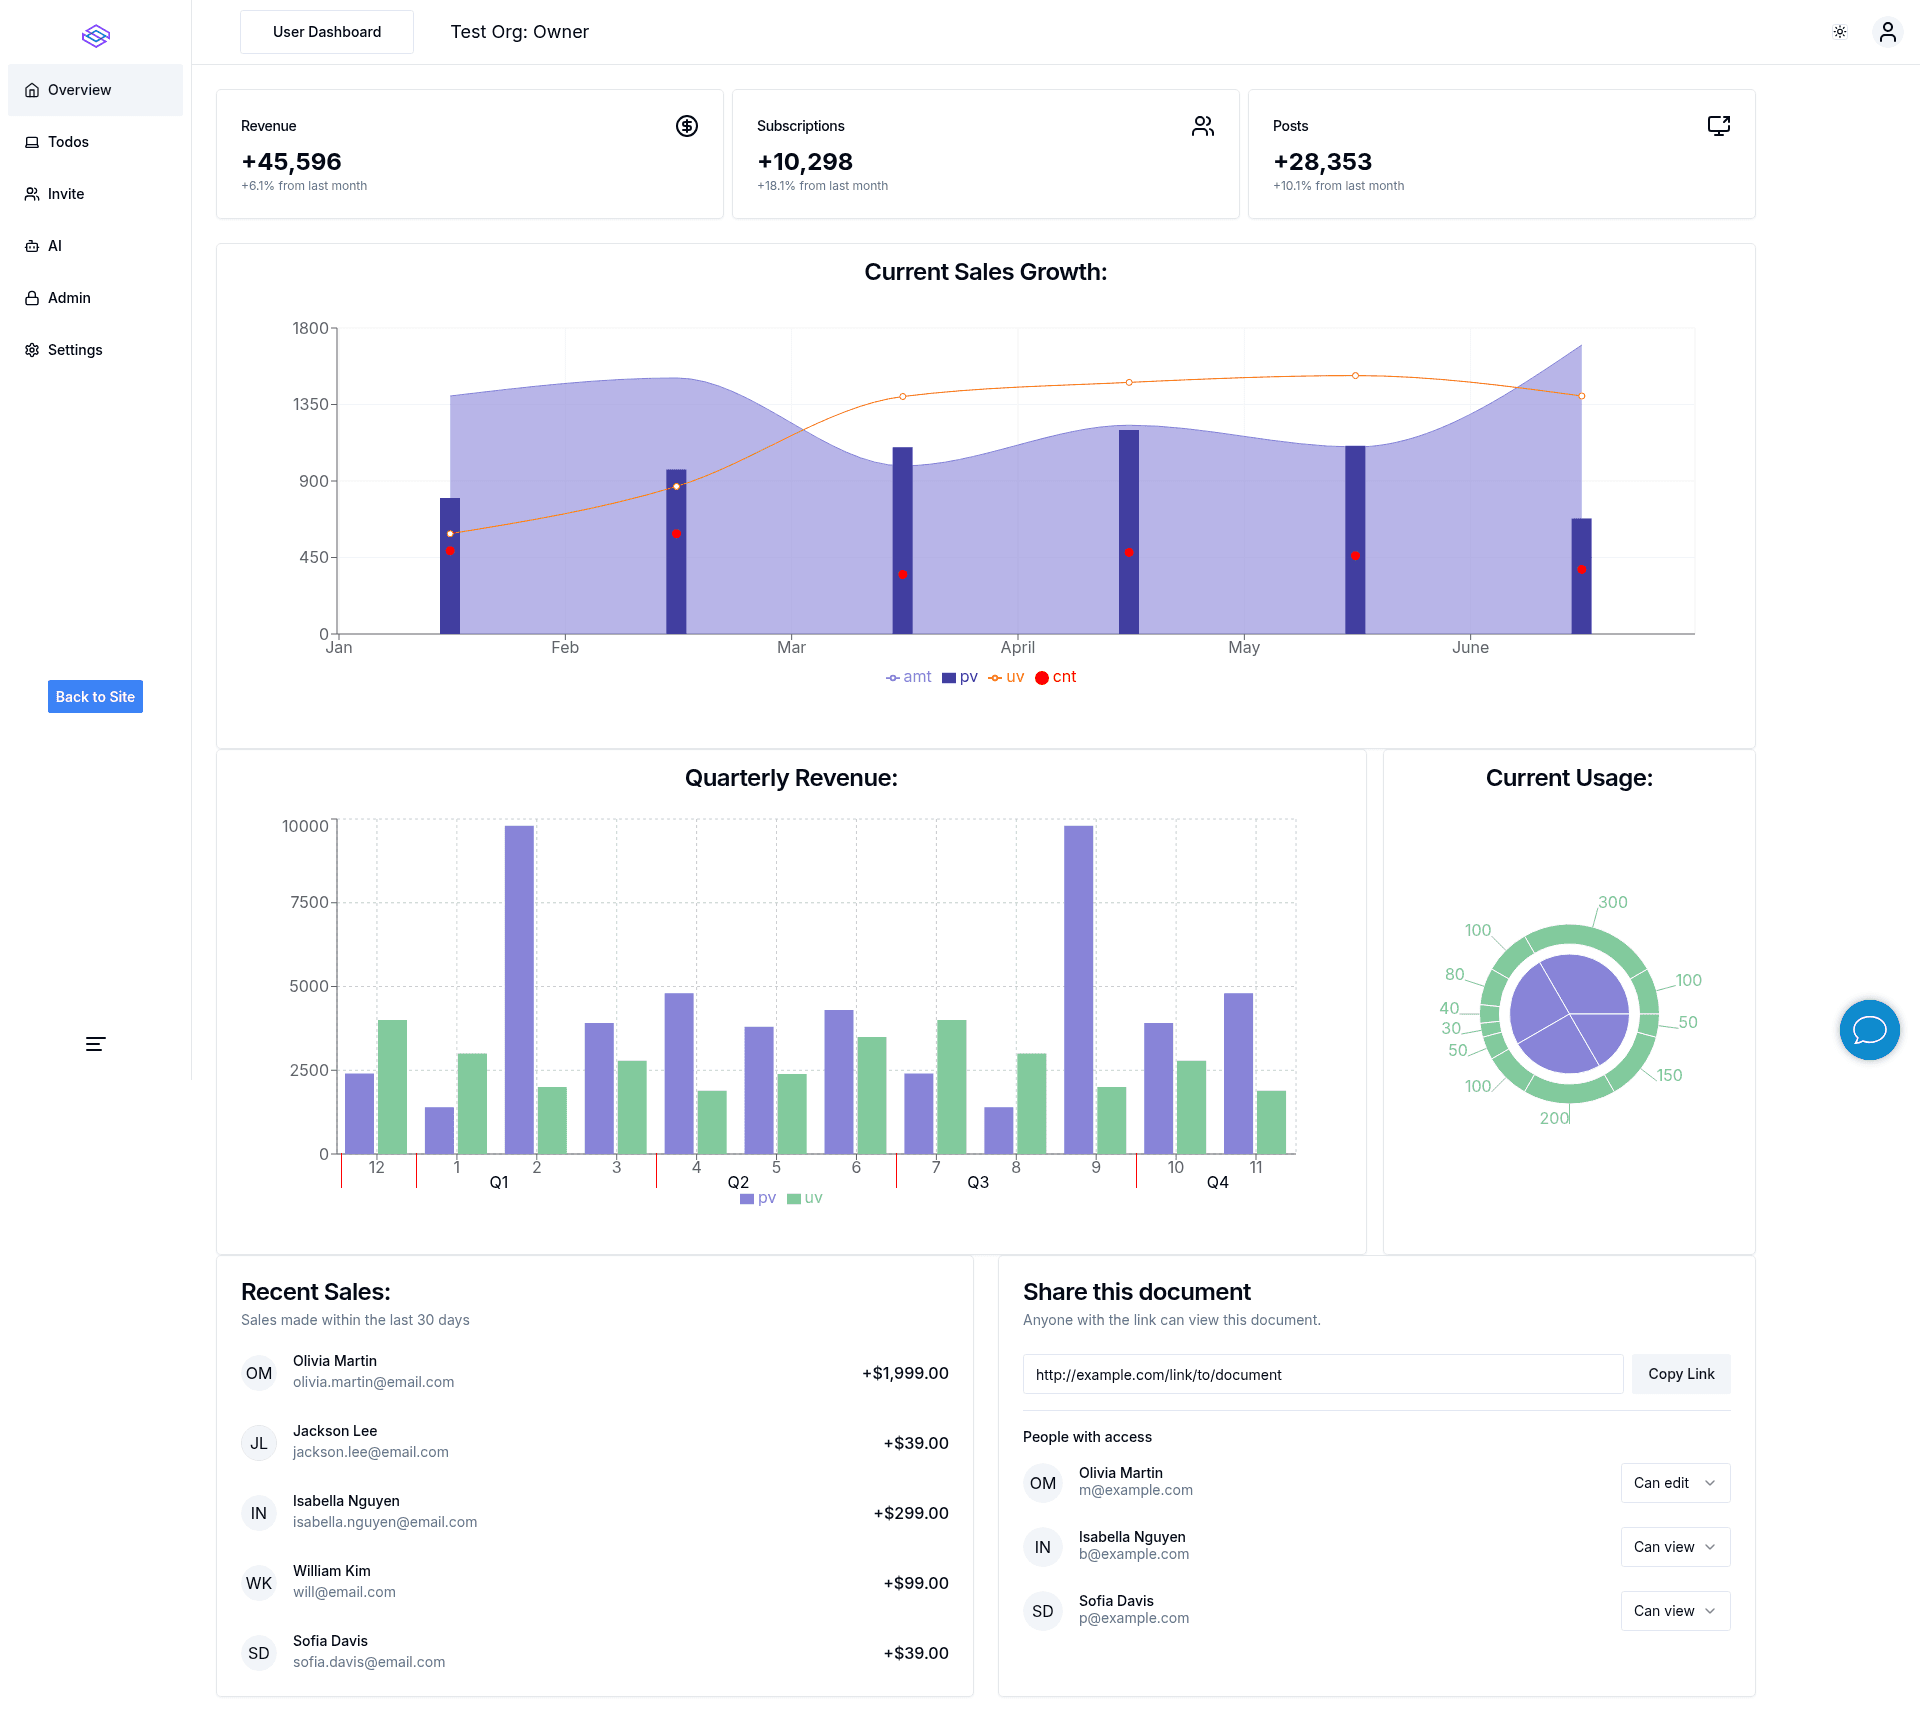The width and height of the screenshot is (1920, 1721).
Task: Click the Subscriptions value +10,298
Action: [x=805, y=162]
